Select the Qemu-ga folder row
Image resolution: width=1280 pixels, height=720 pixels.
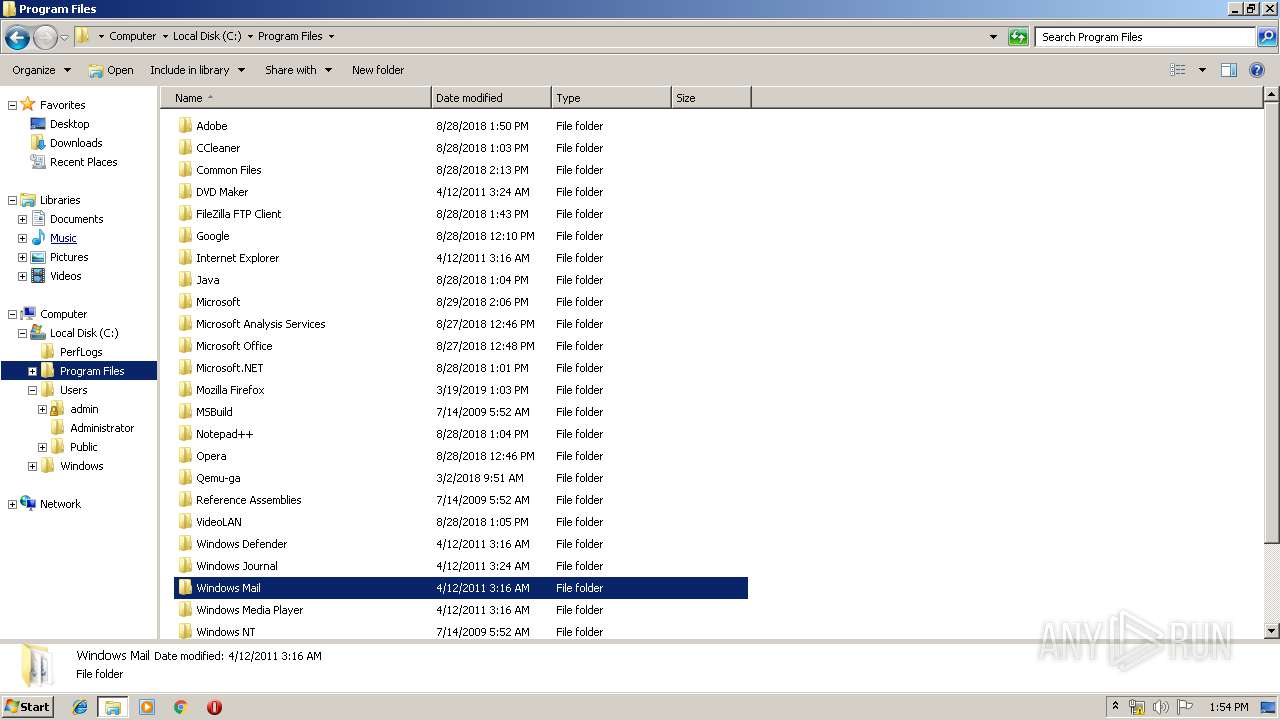click(x=461, y=478)
